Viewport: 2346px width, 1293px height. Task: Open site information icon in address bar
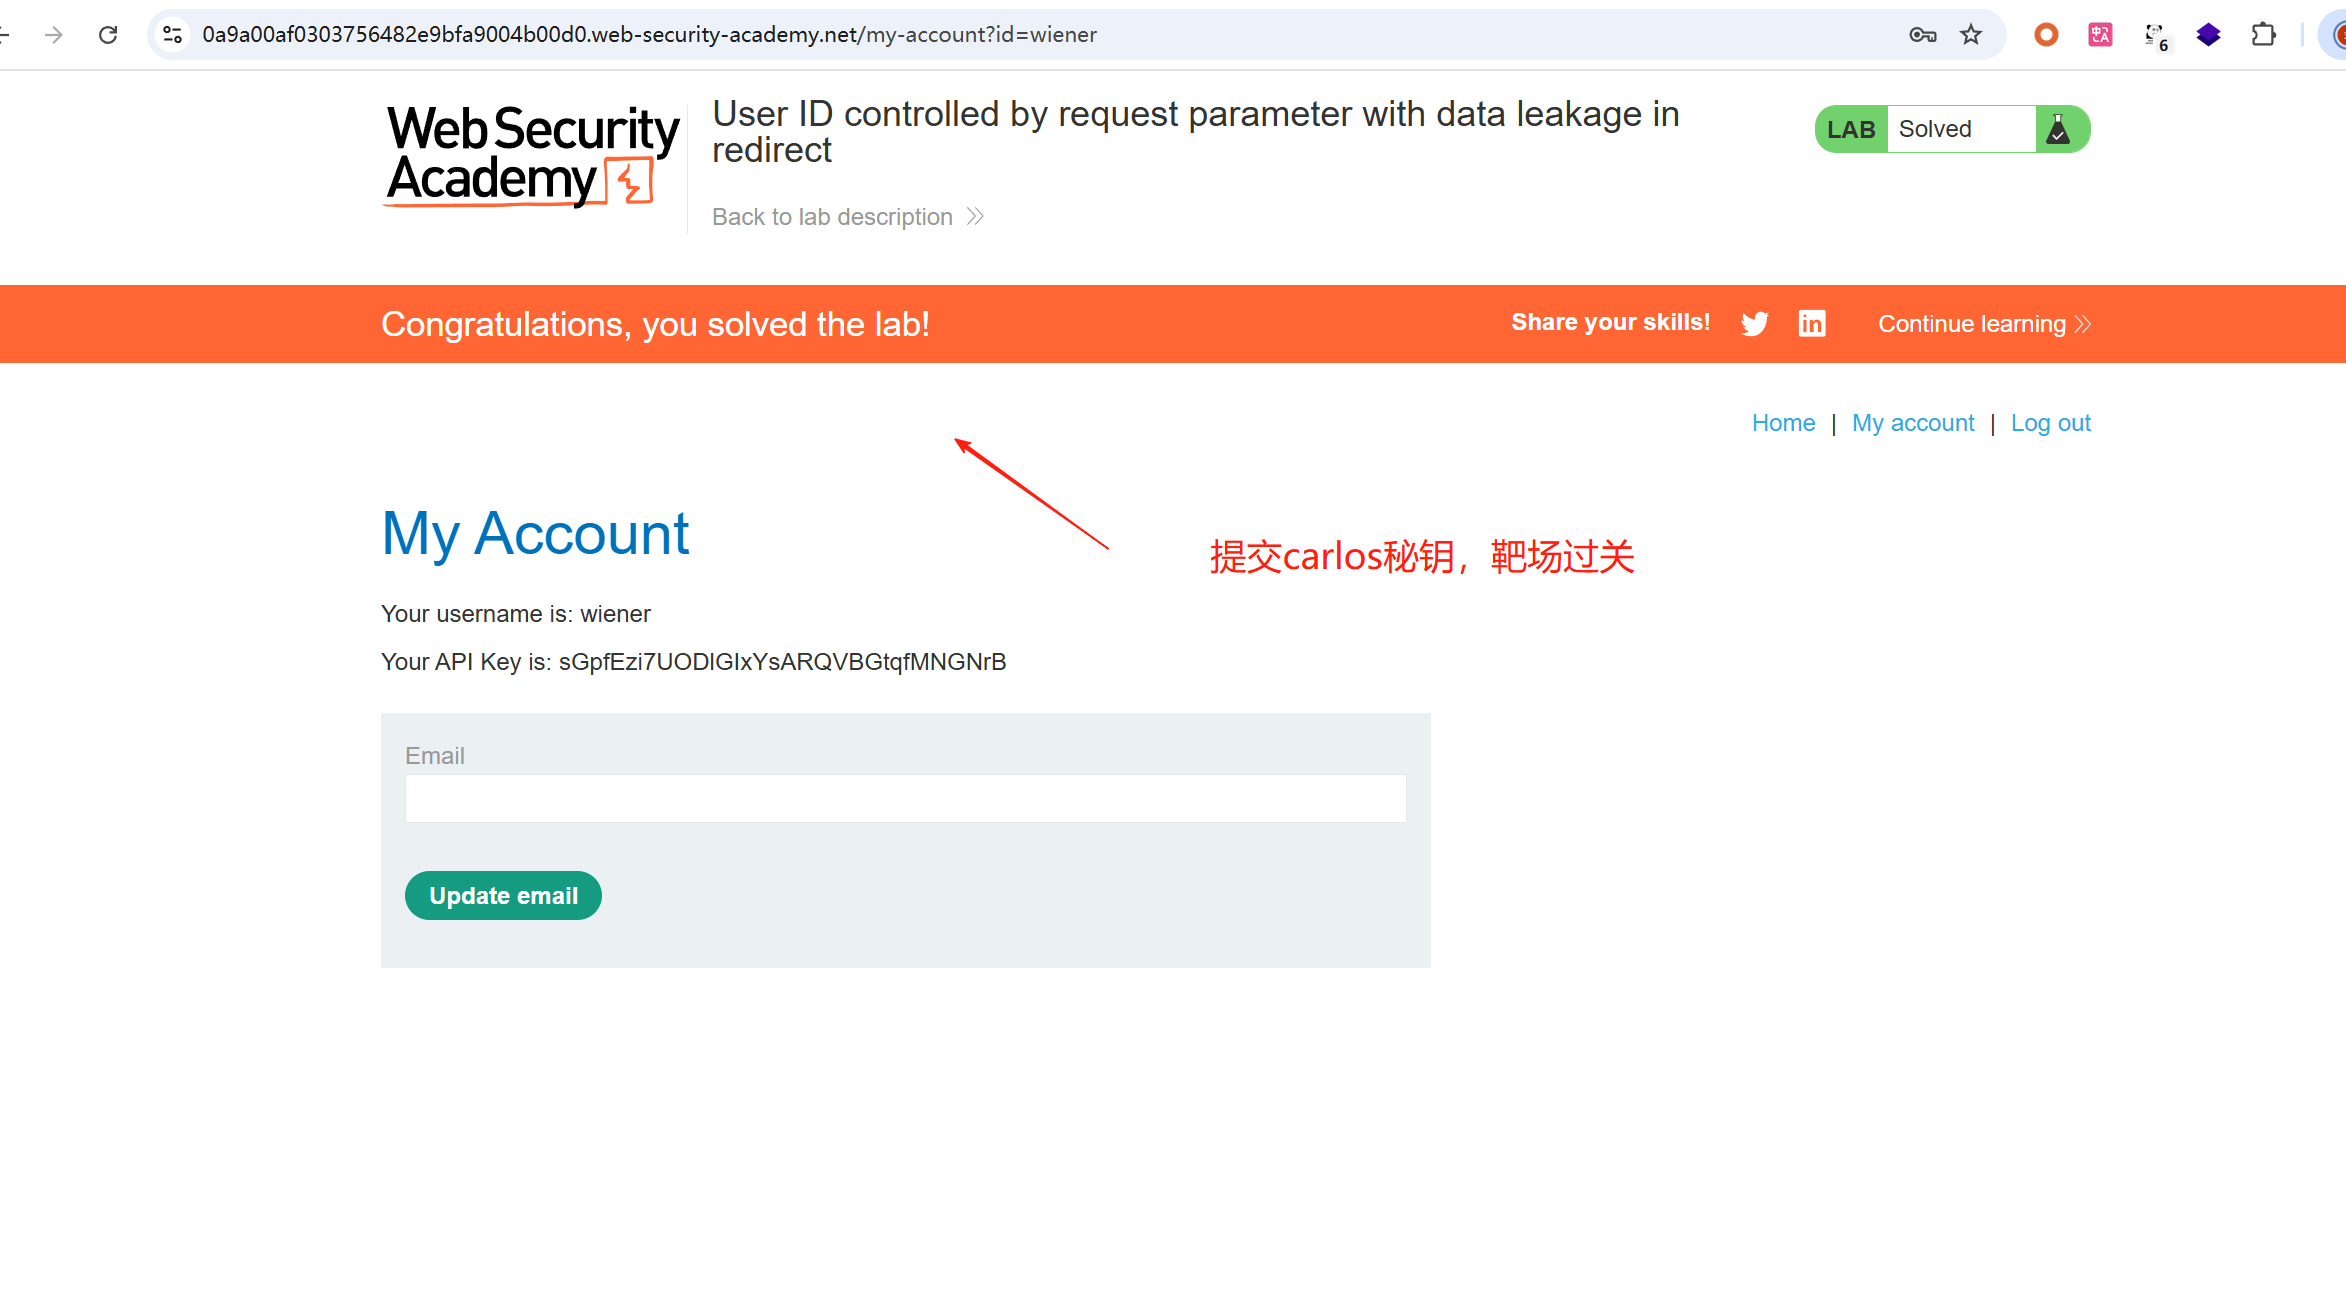[x=172, y=35]
